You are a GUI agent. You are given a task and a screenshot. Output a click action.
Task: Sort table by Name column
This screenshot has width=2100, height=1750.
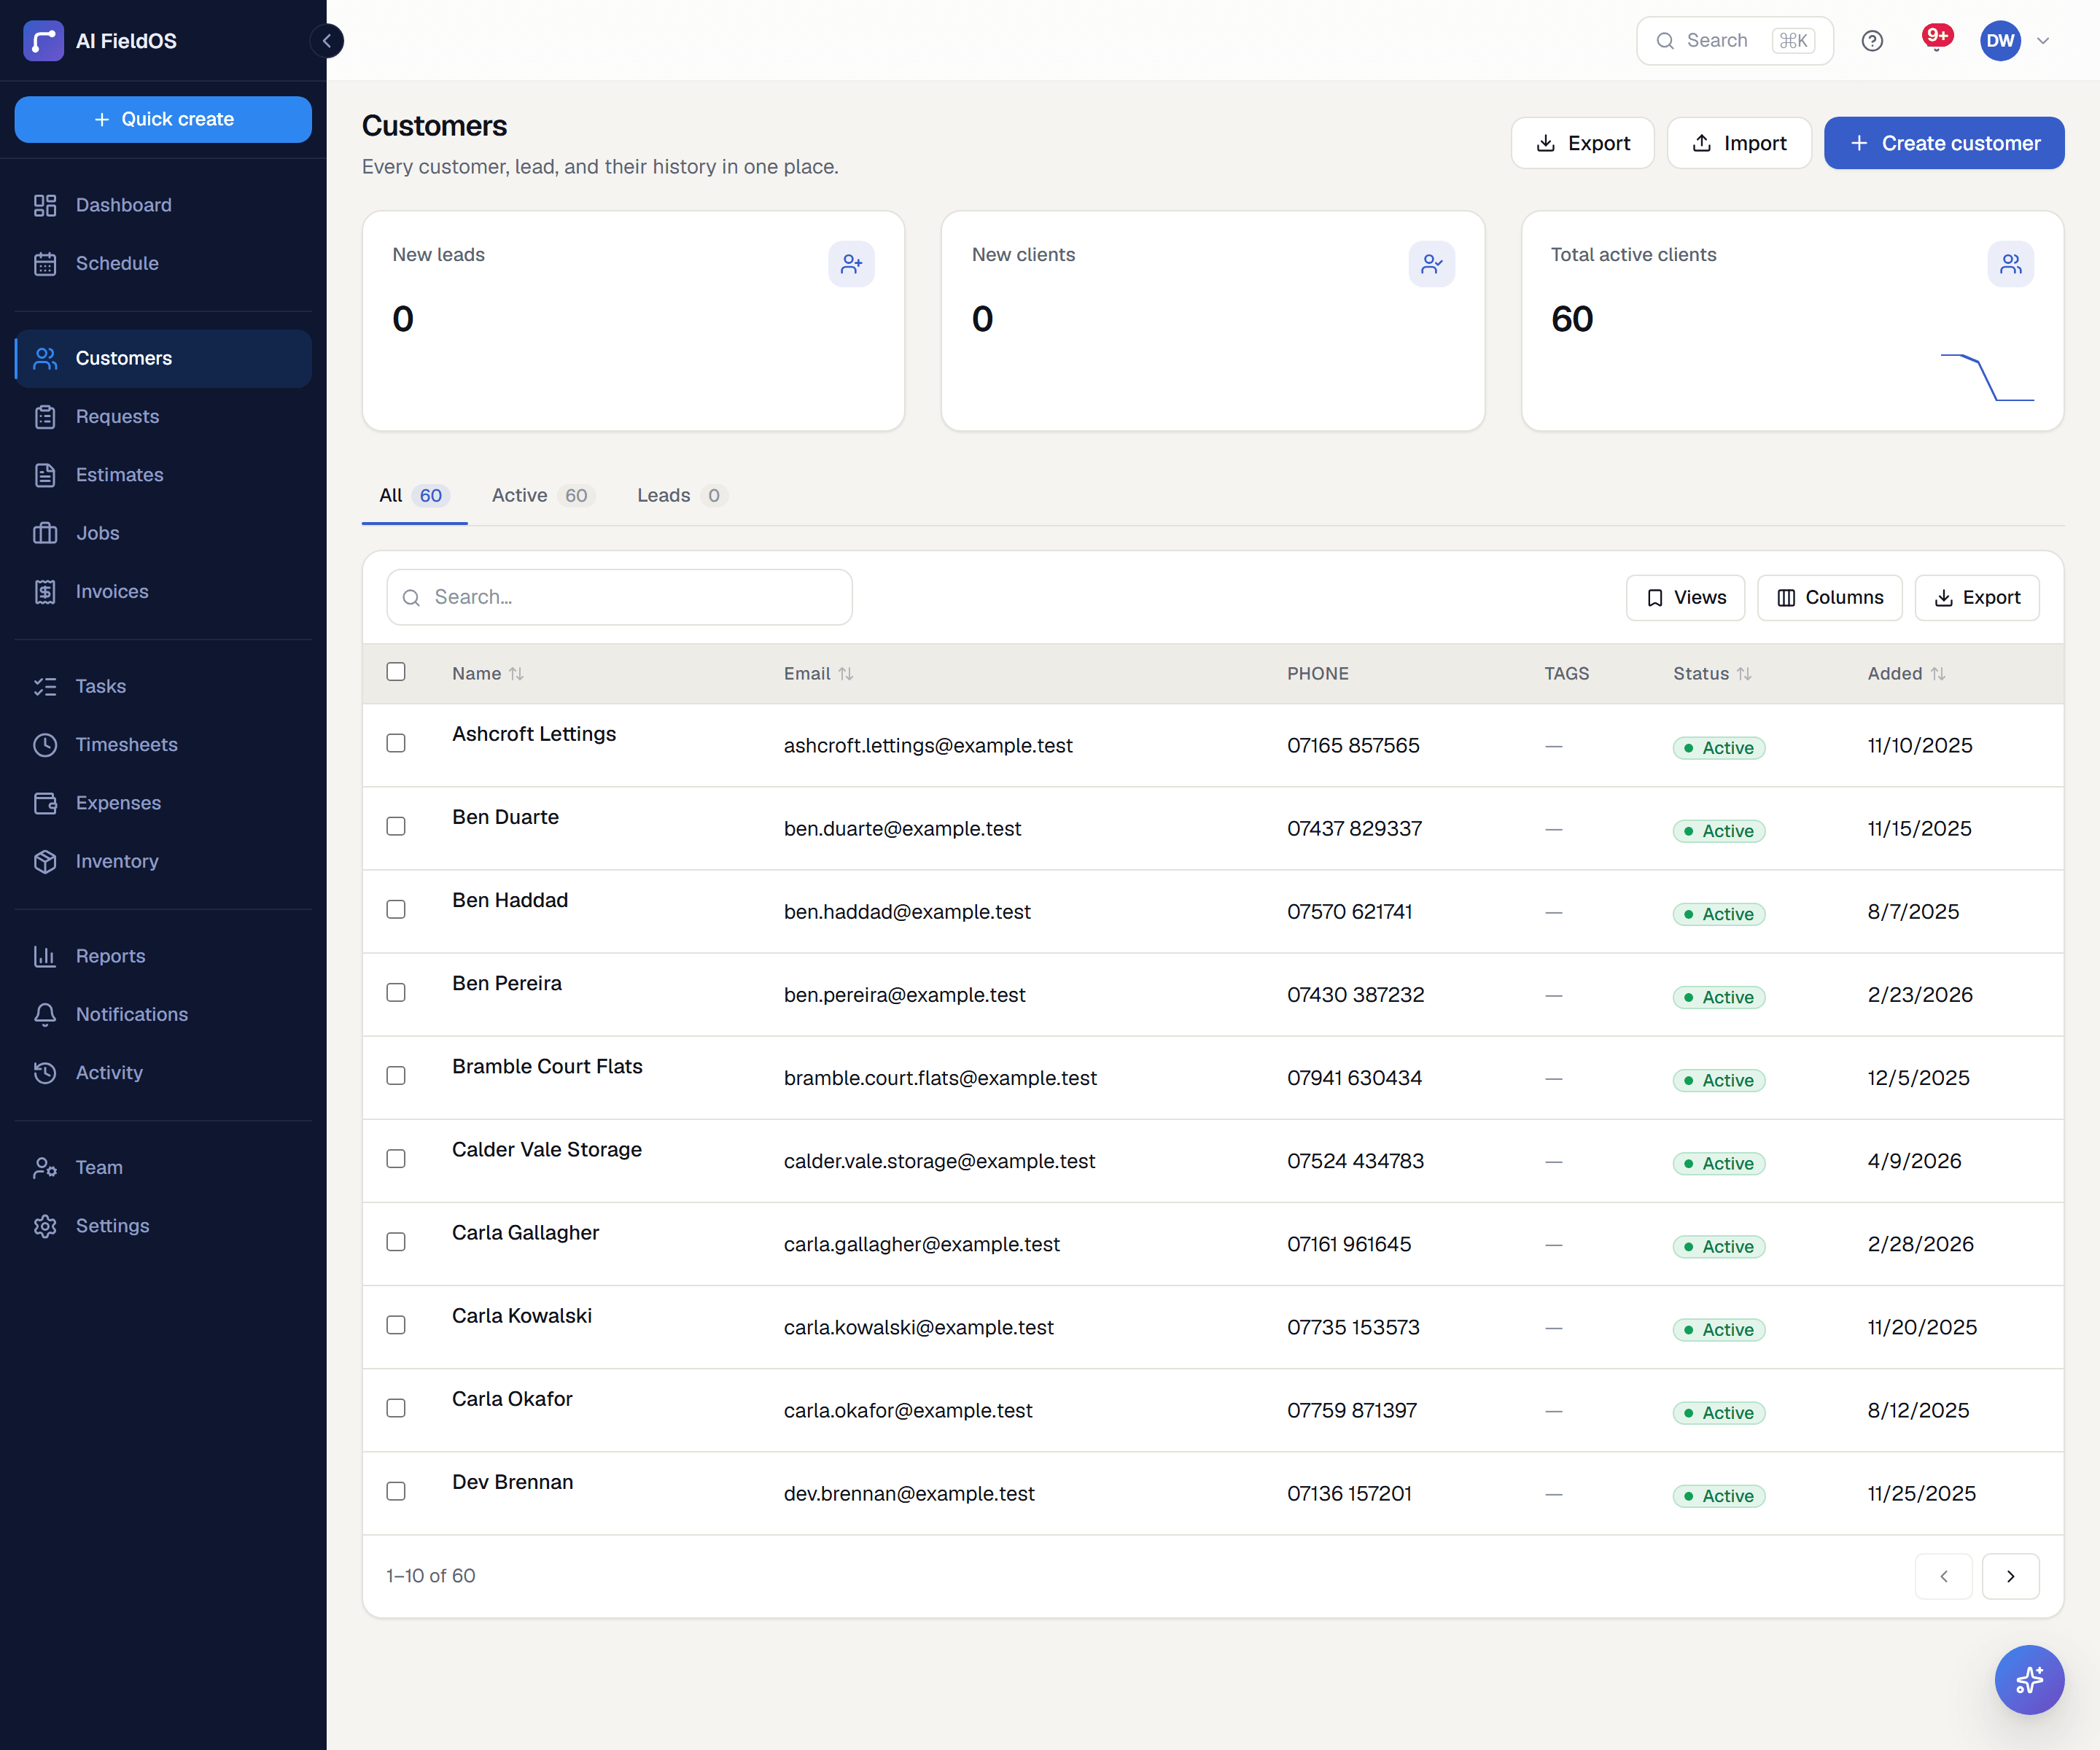[487, 674]
